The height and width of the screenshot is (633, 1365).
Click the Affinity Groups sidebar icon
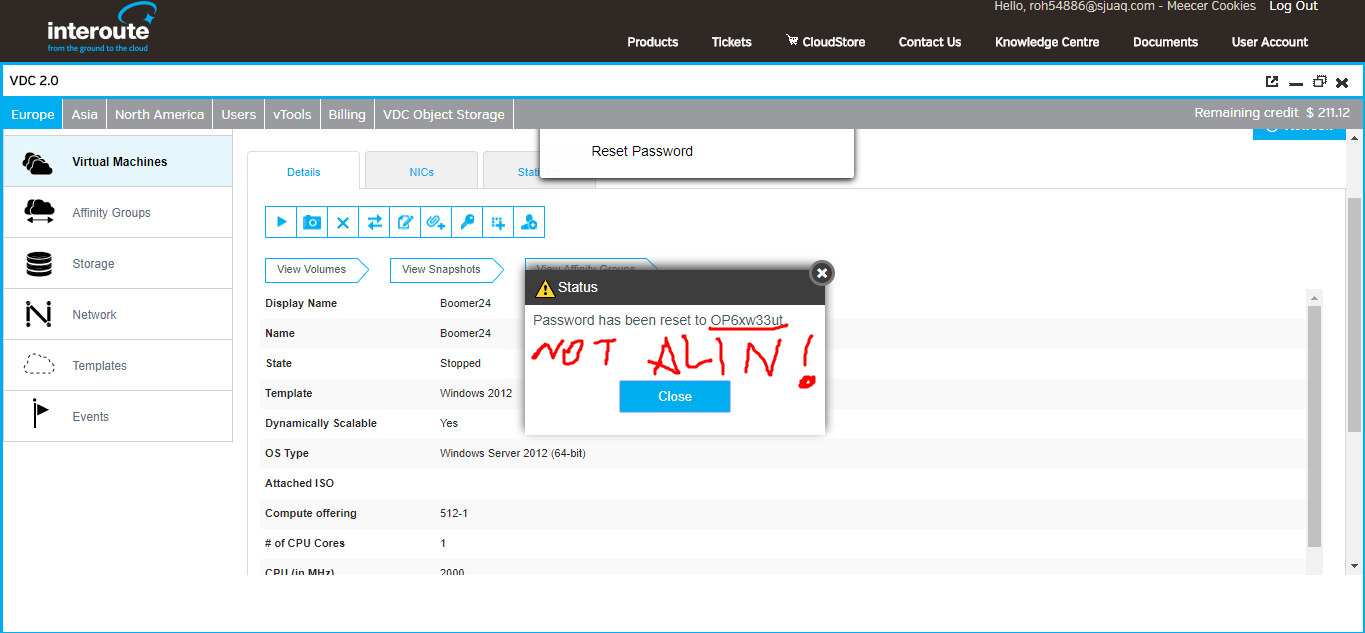pyautogui.click(x=38, y=212)
